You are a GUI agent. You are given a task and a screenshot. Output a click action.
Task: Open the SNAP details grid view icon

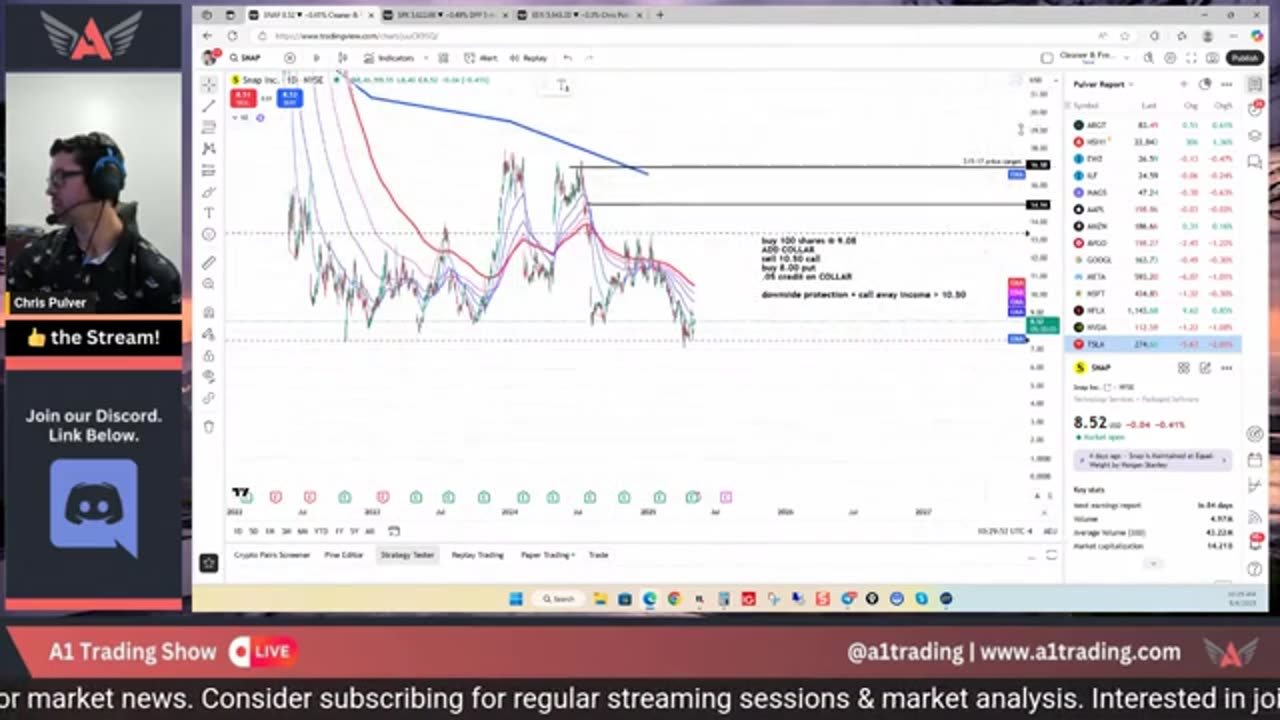1184,368
